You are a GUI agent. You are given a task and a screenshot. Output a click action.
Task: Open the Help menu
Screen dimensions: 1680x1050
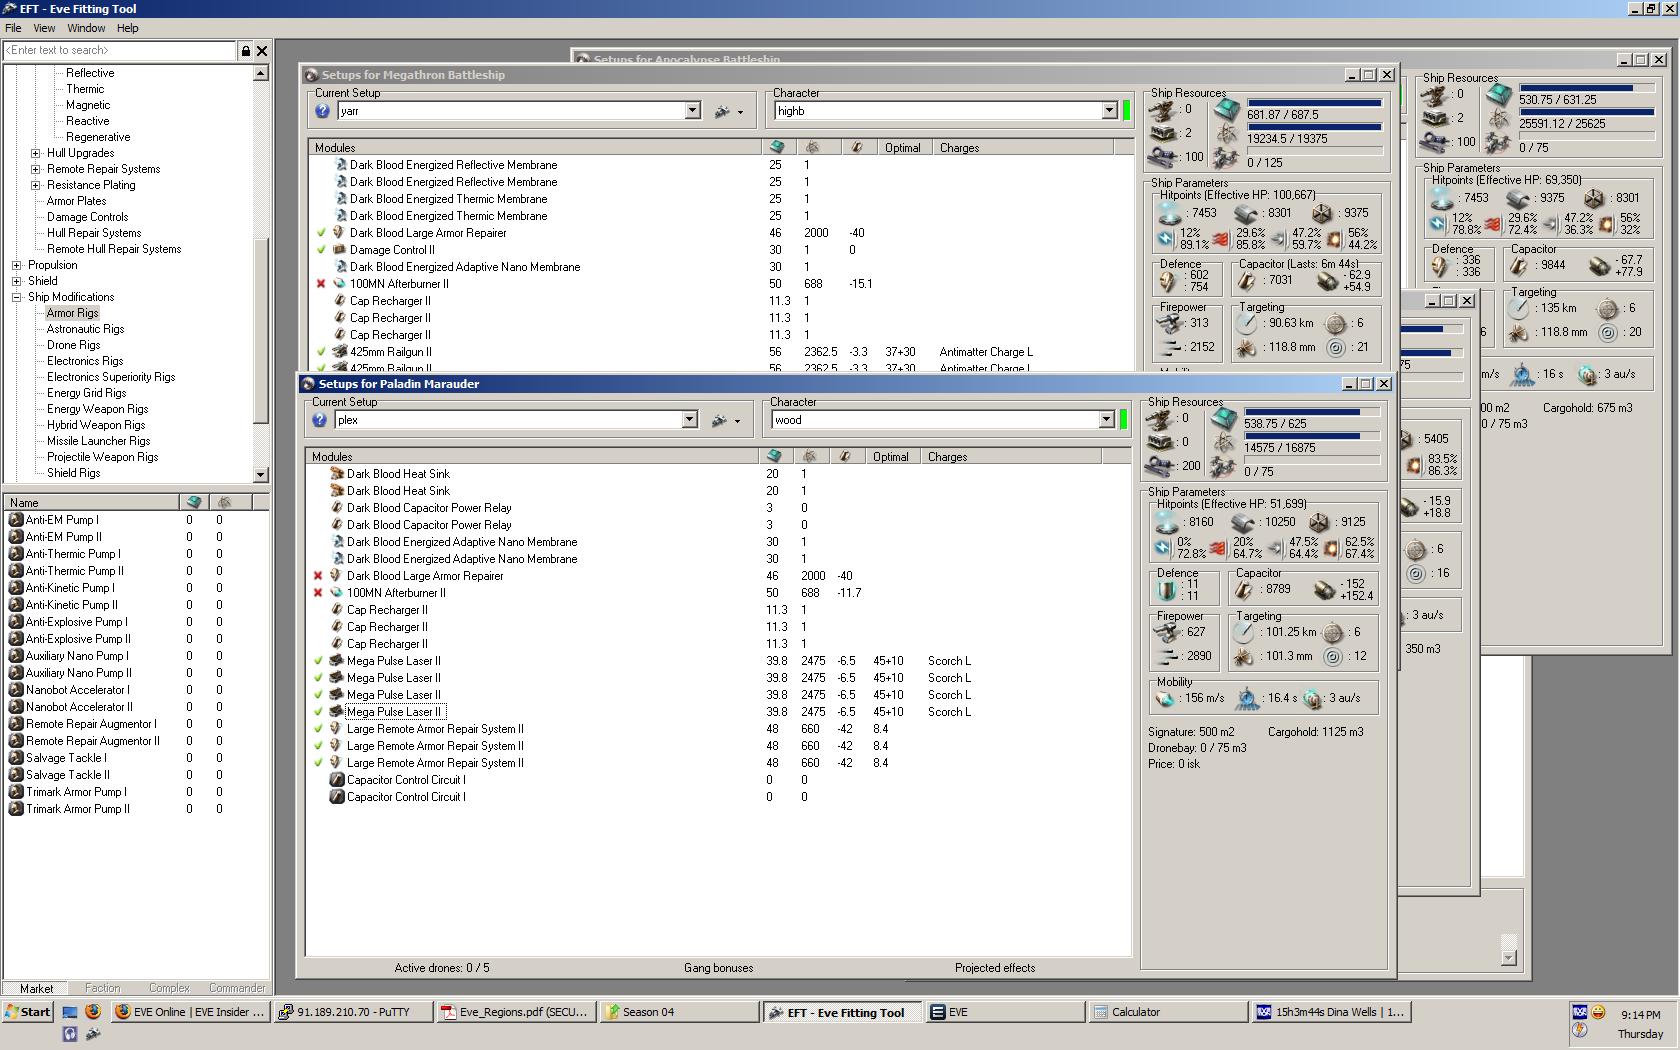click(128, 28)
